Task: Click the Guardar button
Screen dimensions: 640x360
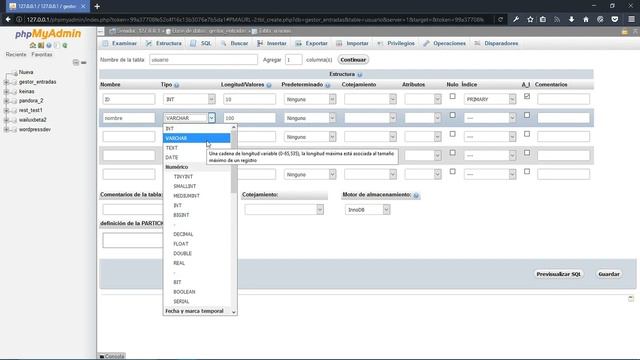Action: tap(609, 274)
